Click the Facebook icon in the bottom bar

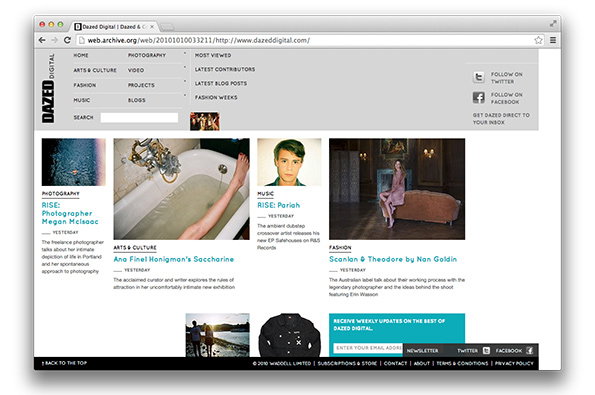[x=529, y=351]
